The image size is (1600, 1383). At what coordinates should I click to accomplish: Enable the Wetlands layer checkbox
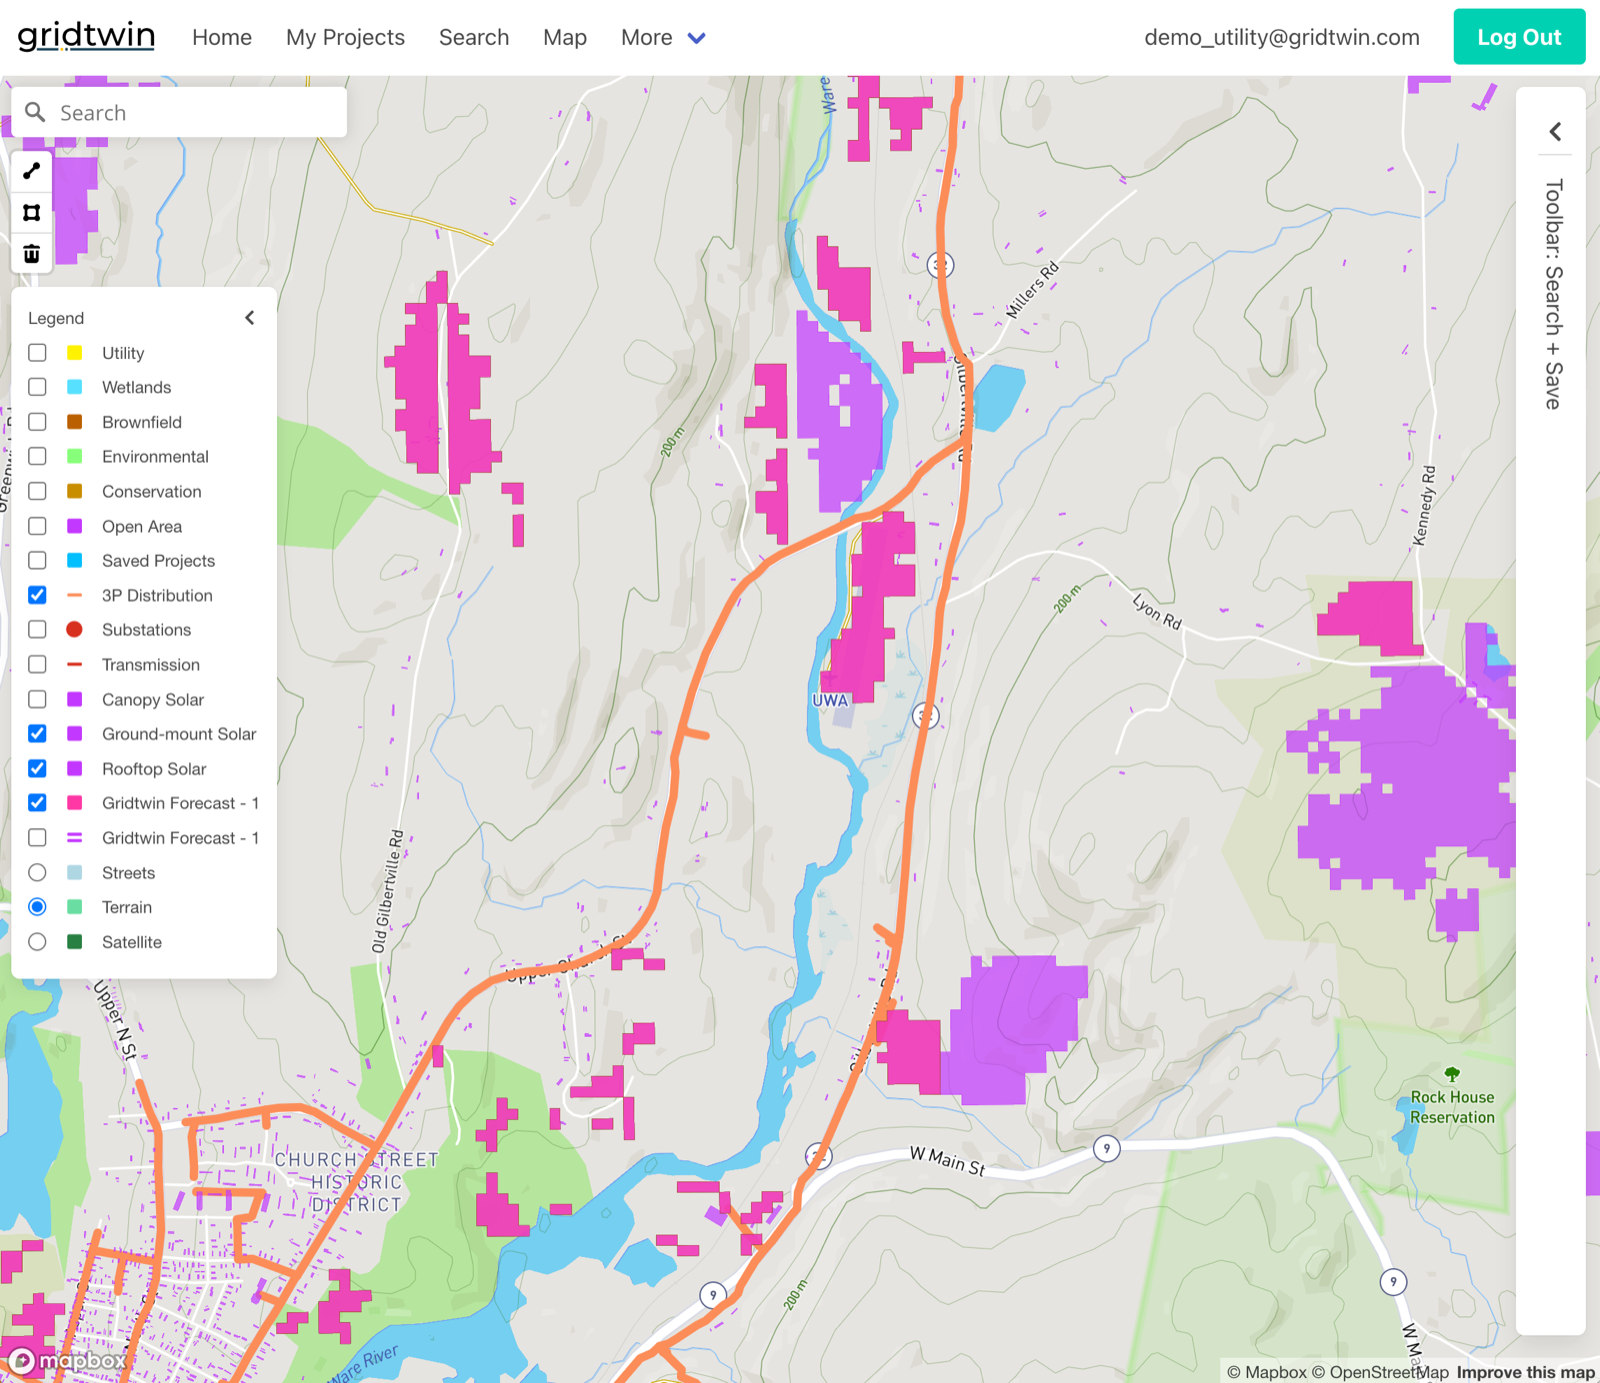37,387
